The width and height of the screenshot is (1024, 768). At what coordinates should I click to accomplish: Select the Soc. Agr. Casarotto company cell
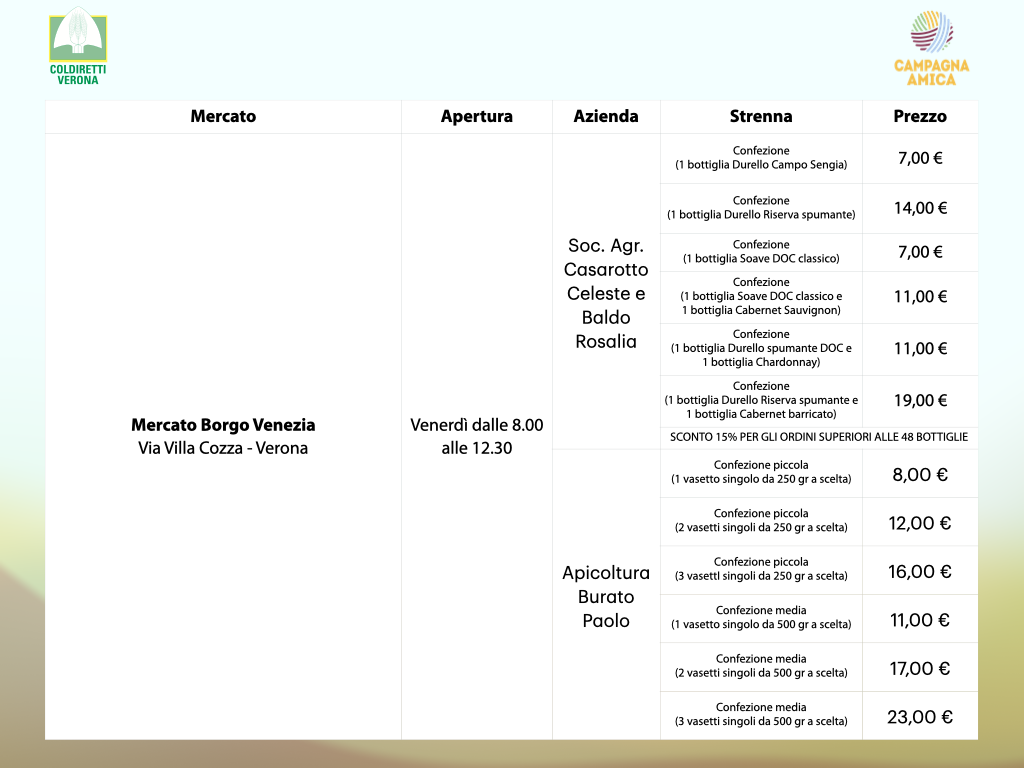(x=606, y=293)
